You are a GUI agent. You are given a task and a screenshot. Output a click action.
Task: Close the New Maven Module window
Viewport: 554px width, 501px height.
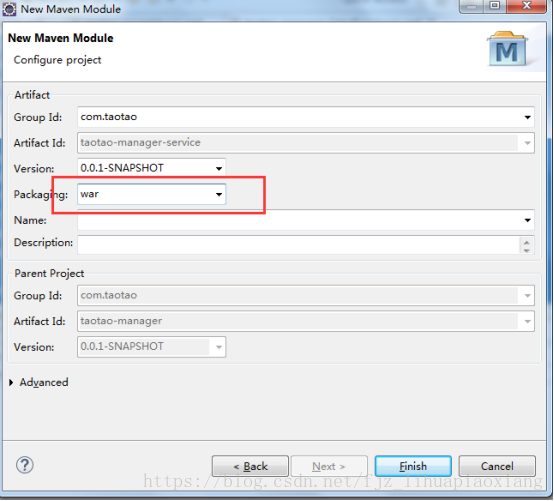point(526,6)
